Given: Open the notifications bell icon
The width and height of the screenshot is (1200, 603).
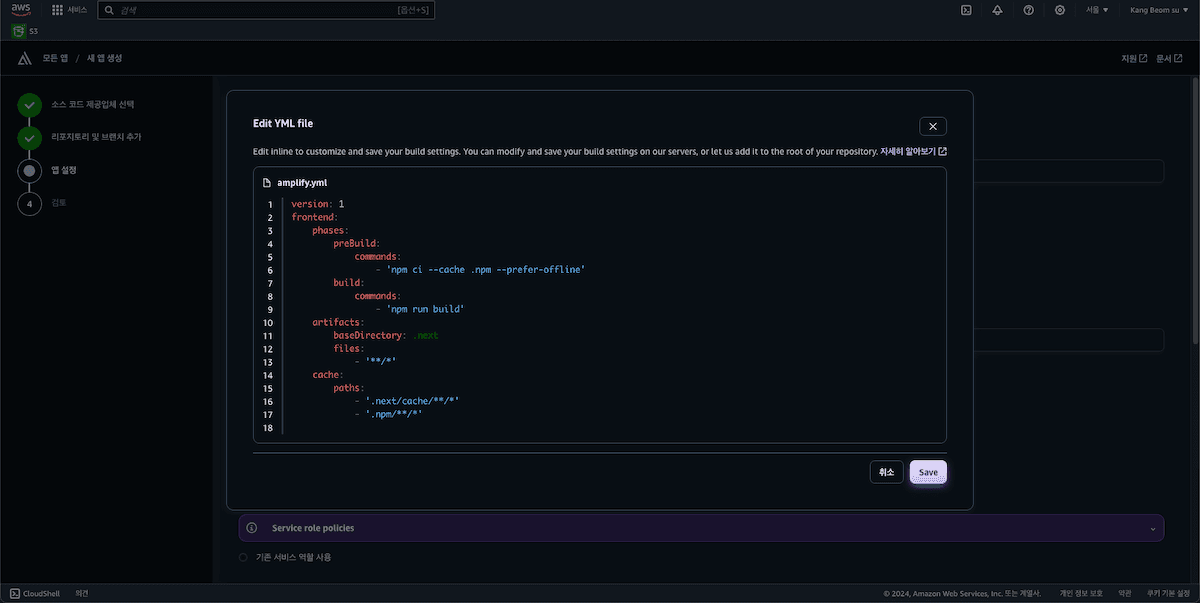Looking at the screenshot, I should (997, 10).
